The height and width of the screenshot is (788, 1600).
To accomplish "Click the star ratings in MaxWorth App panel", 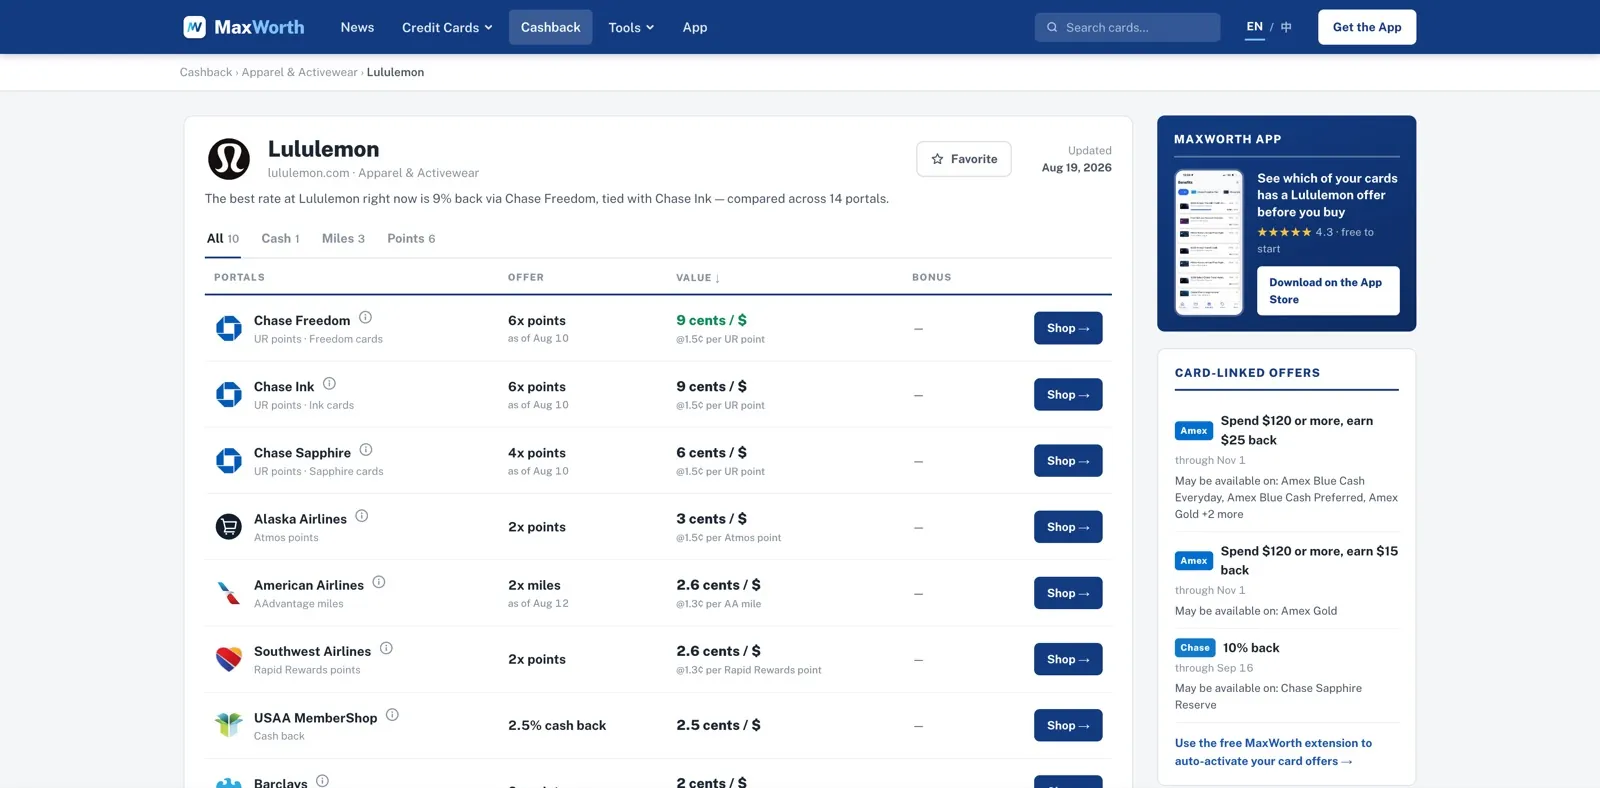I will coord(1284,232).
